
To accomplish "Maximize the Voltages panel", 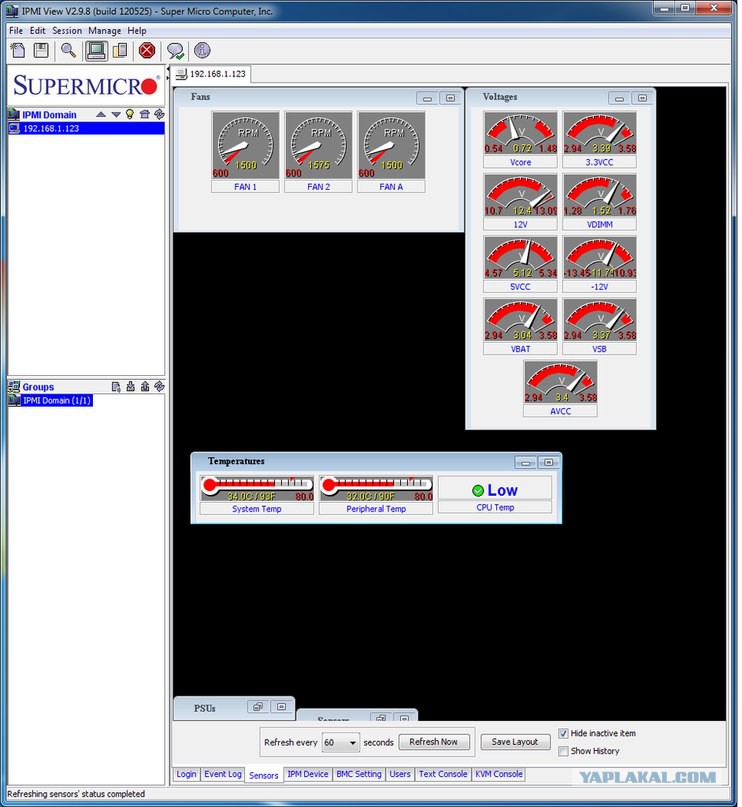I will tap(642, 98).
